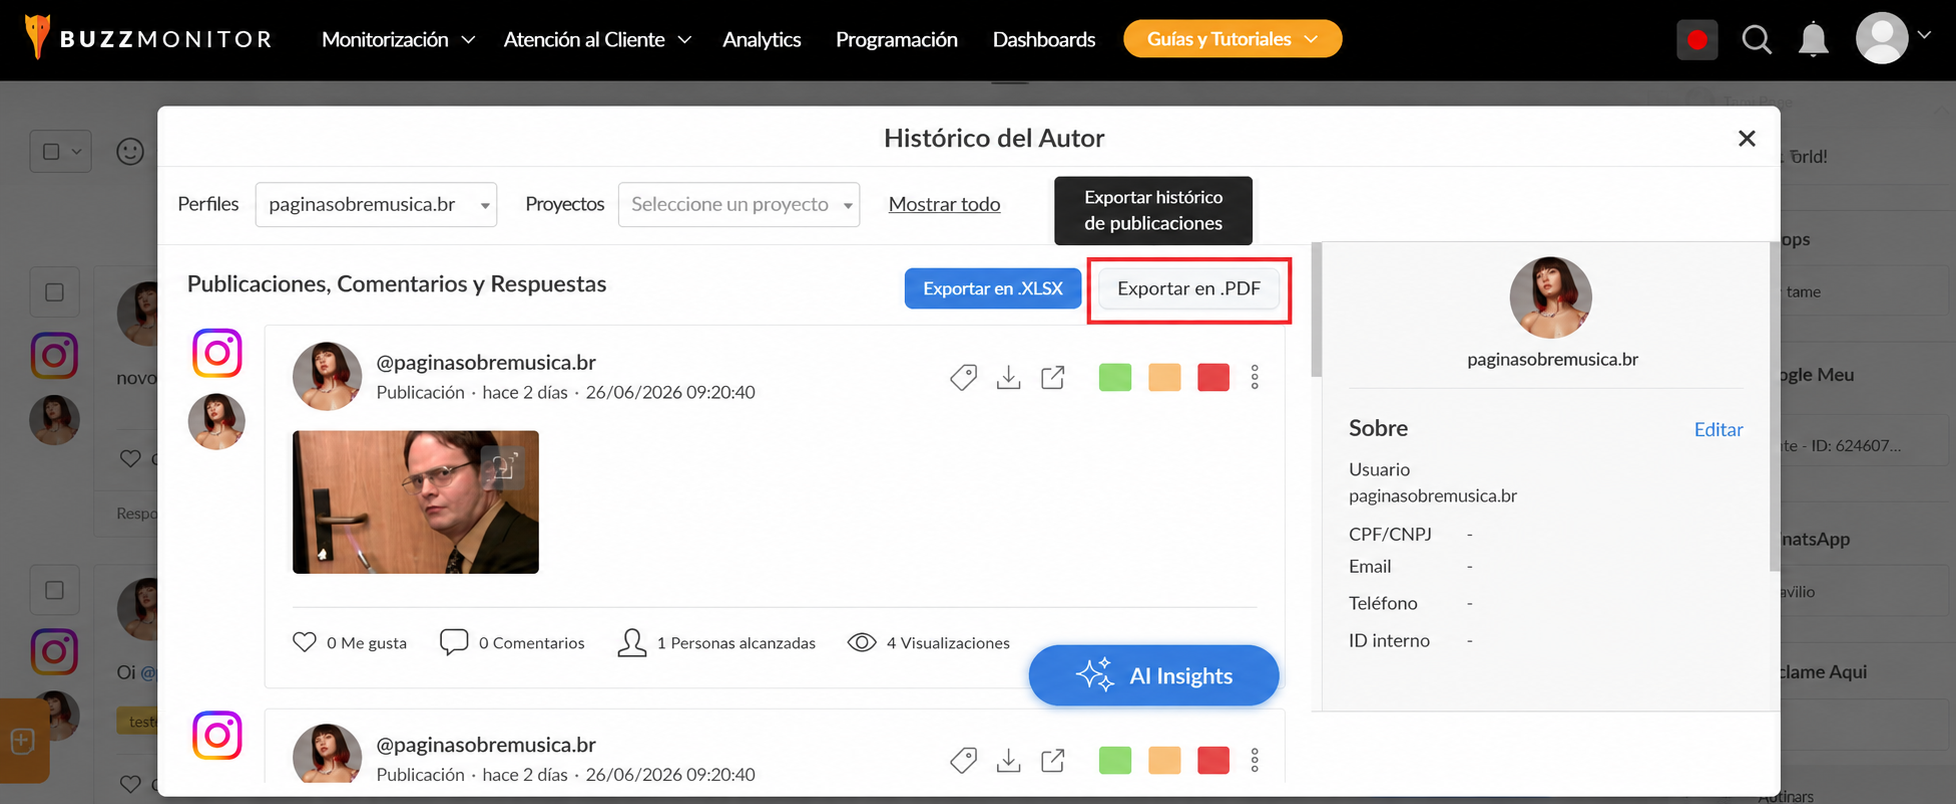This screenshot has width=1956, height=804.
Task: Open the Dwight image thumbnail
Action: point(415,502)
